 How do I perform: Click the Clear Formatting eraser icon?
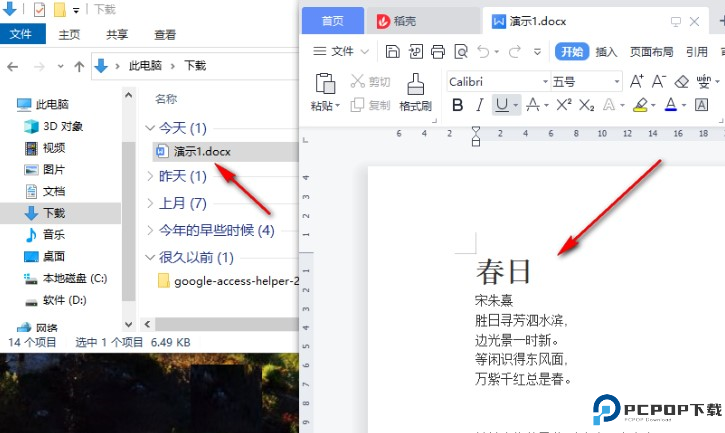682,82
